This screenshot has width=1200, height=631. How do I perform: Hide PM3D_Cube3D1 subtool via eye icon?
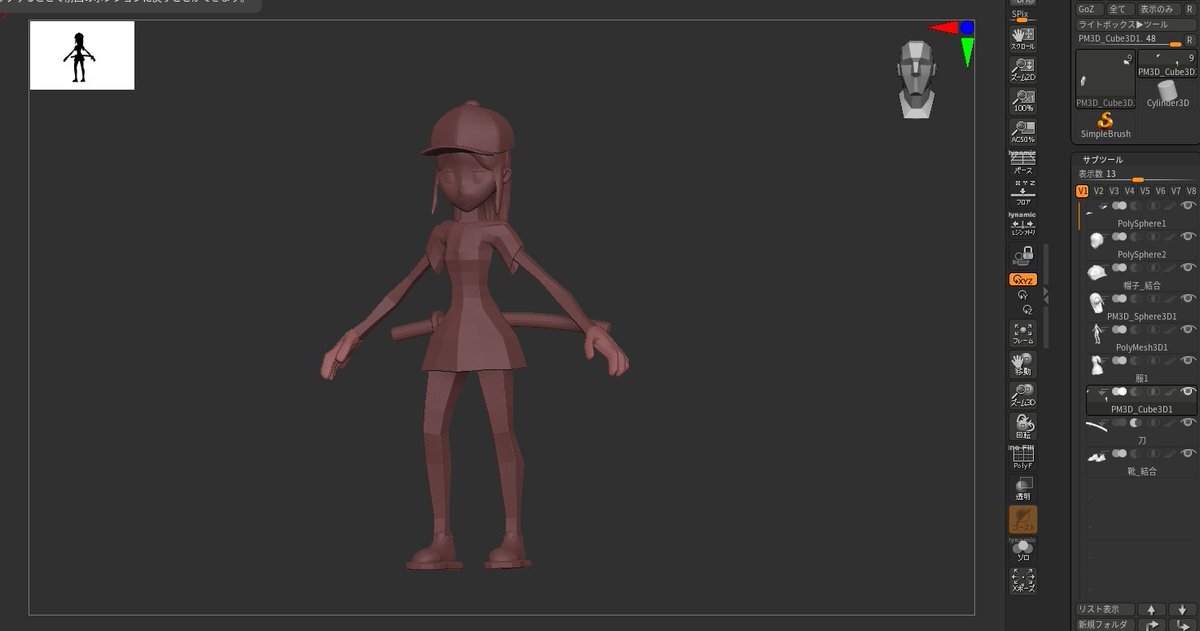(1188, 391)
